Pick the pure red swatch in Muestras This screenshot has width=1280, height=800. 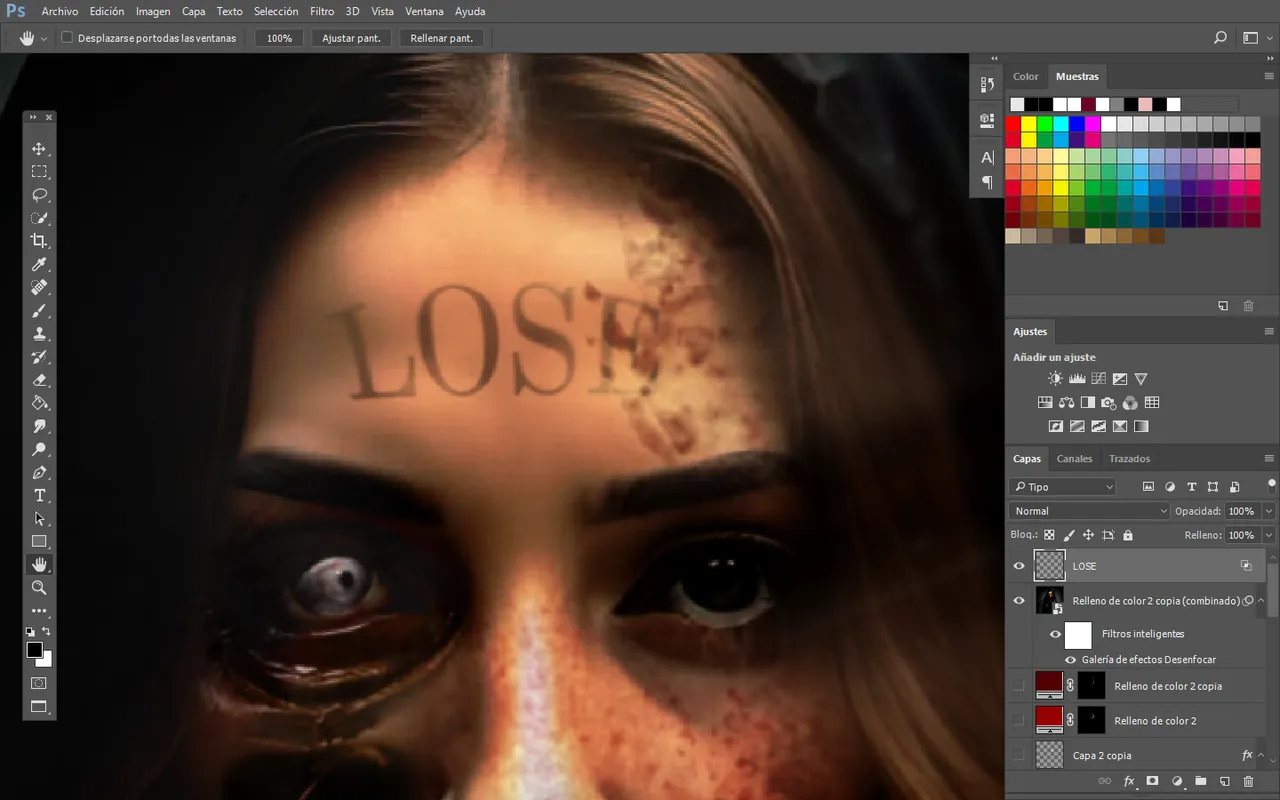pos(1013,124)
